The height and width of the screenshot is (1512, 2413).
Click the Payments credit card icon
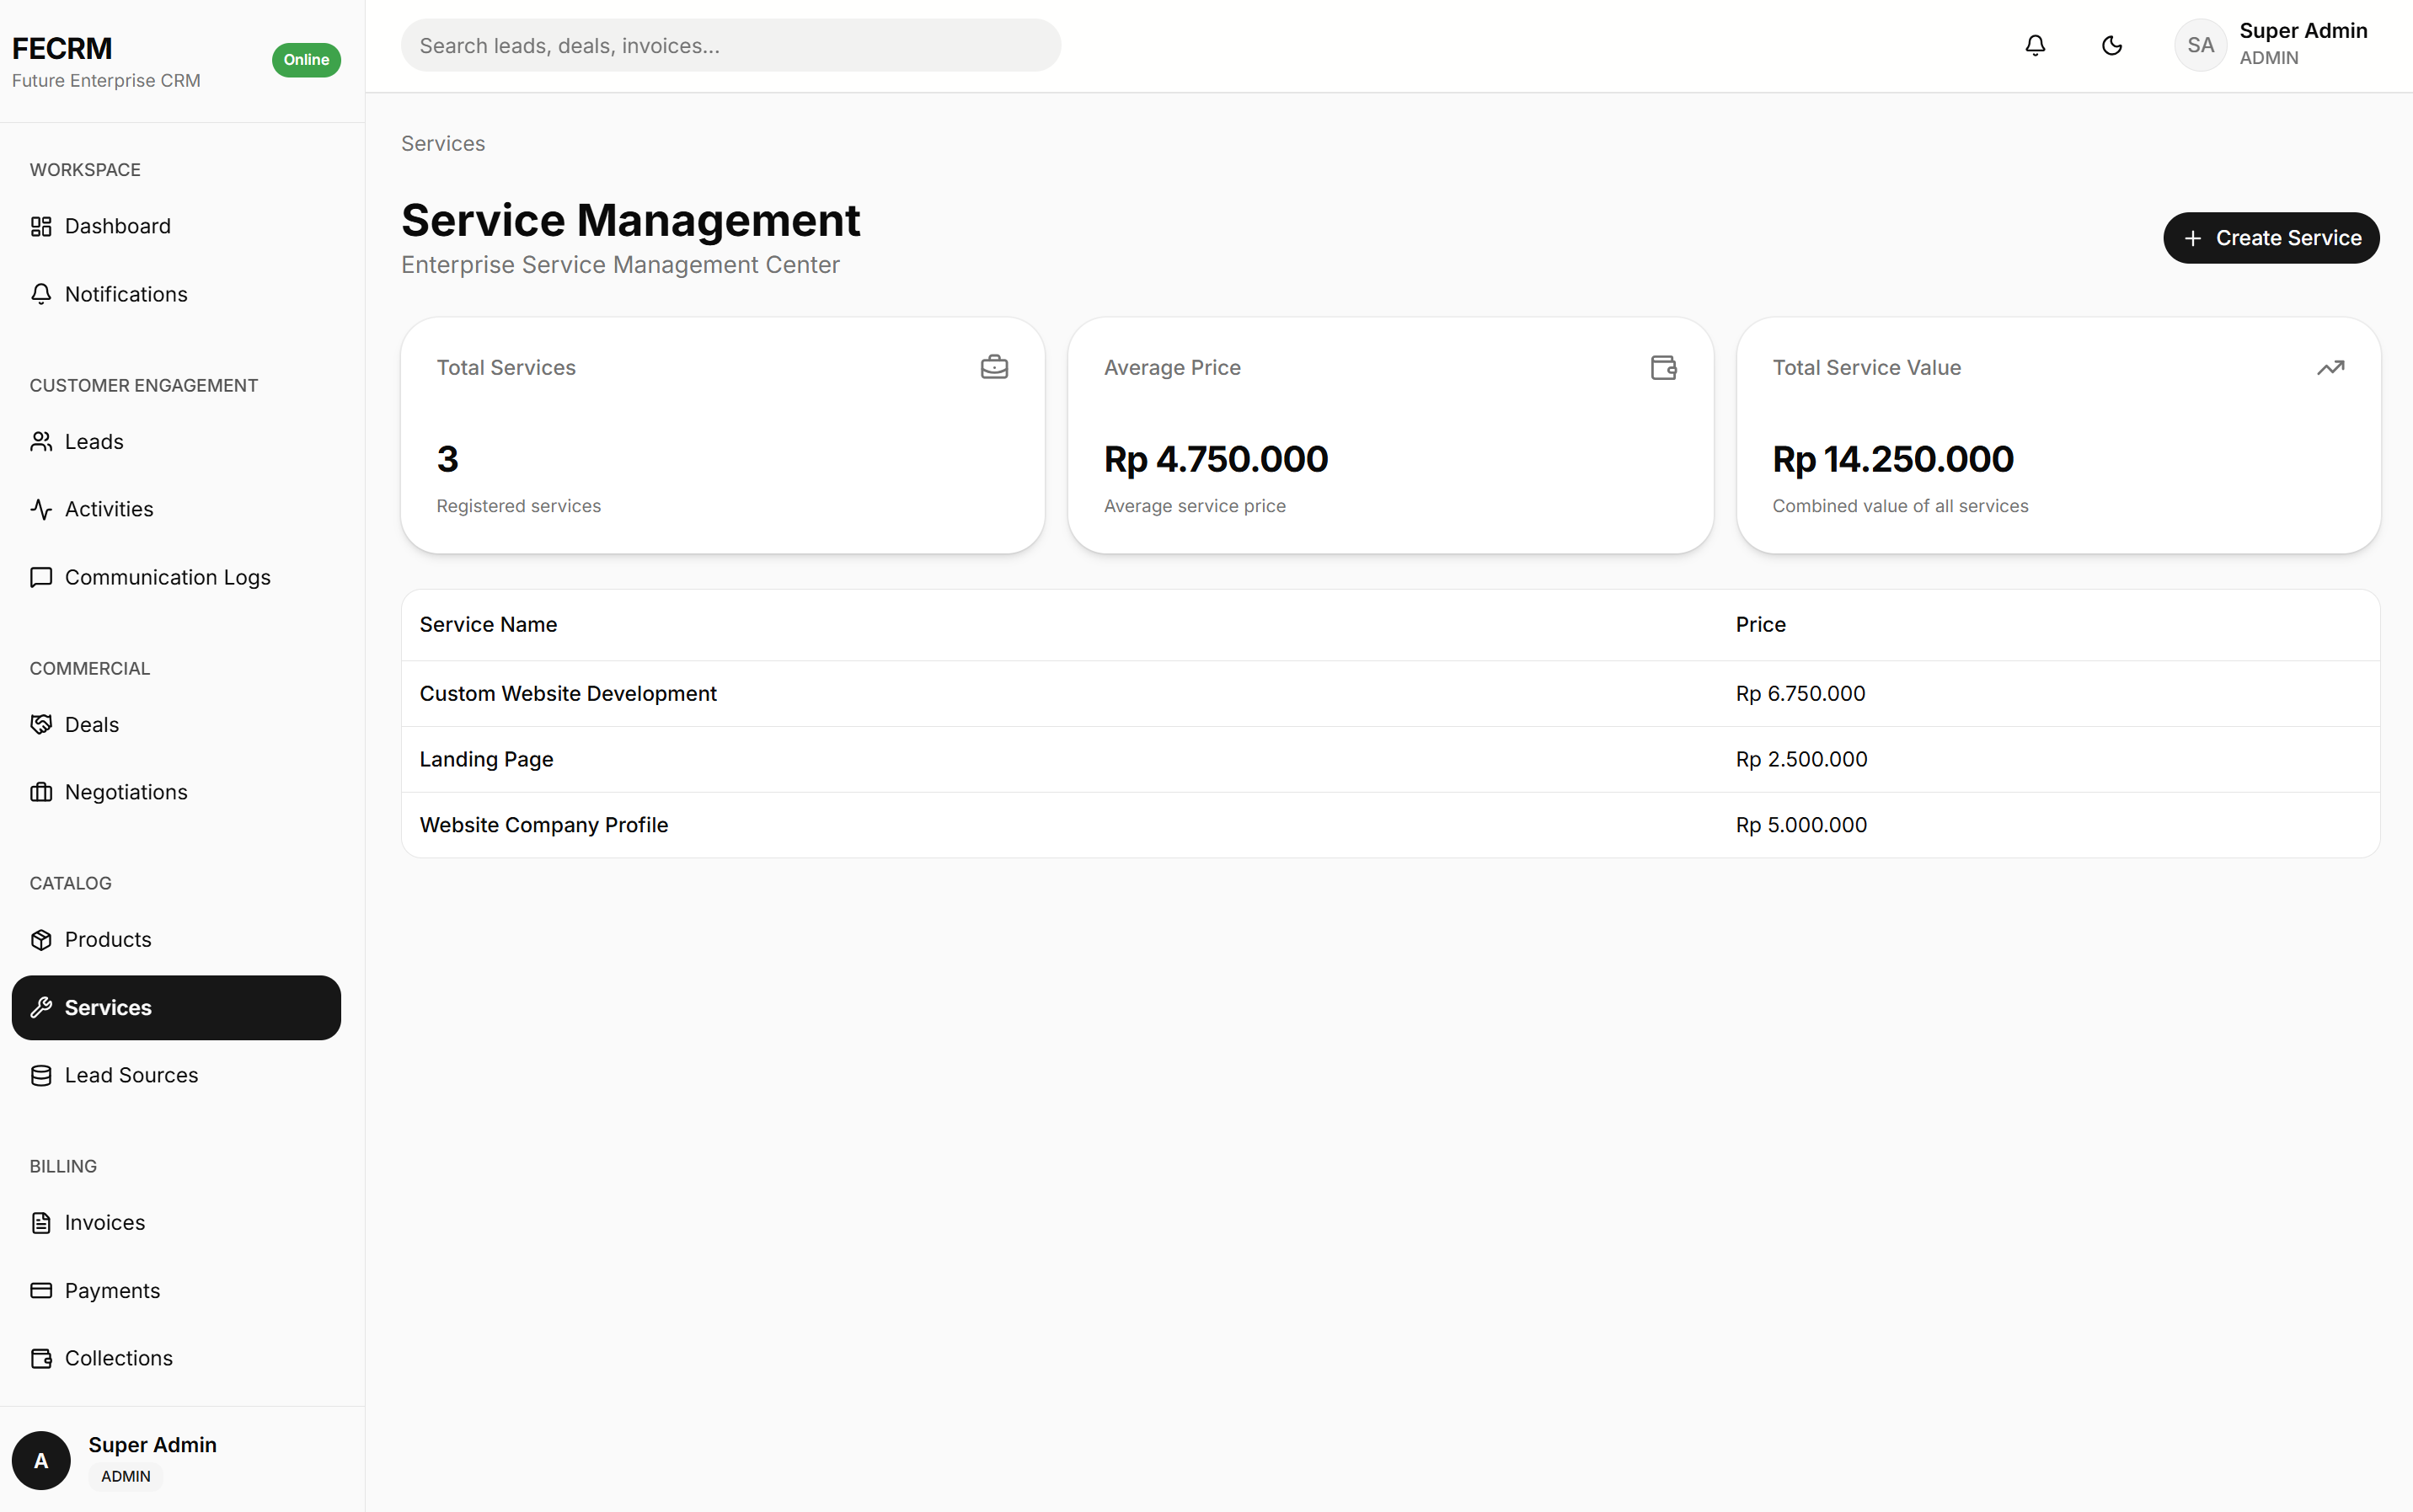pyautogui.click(x=41, y=1290)
